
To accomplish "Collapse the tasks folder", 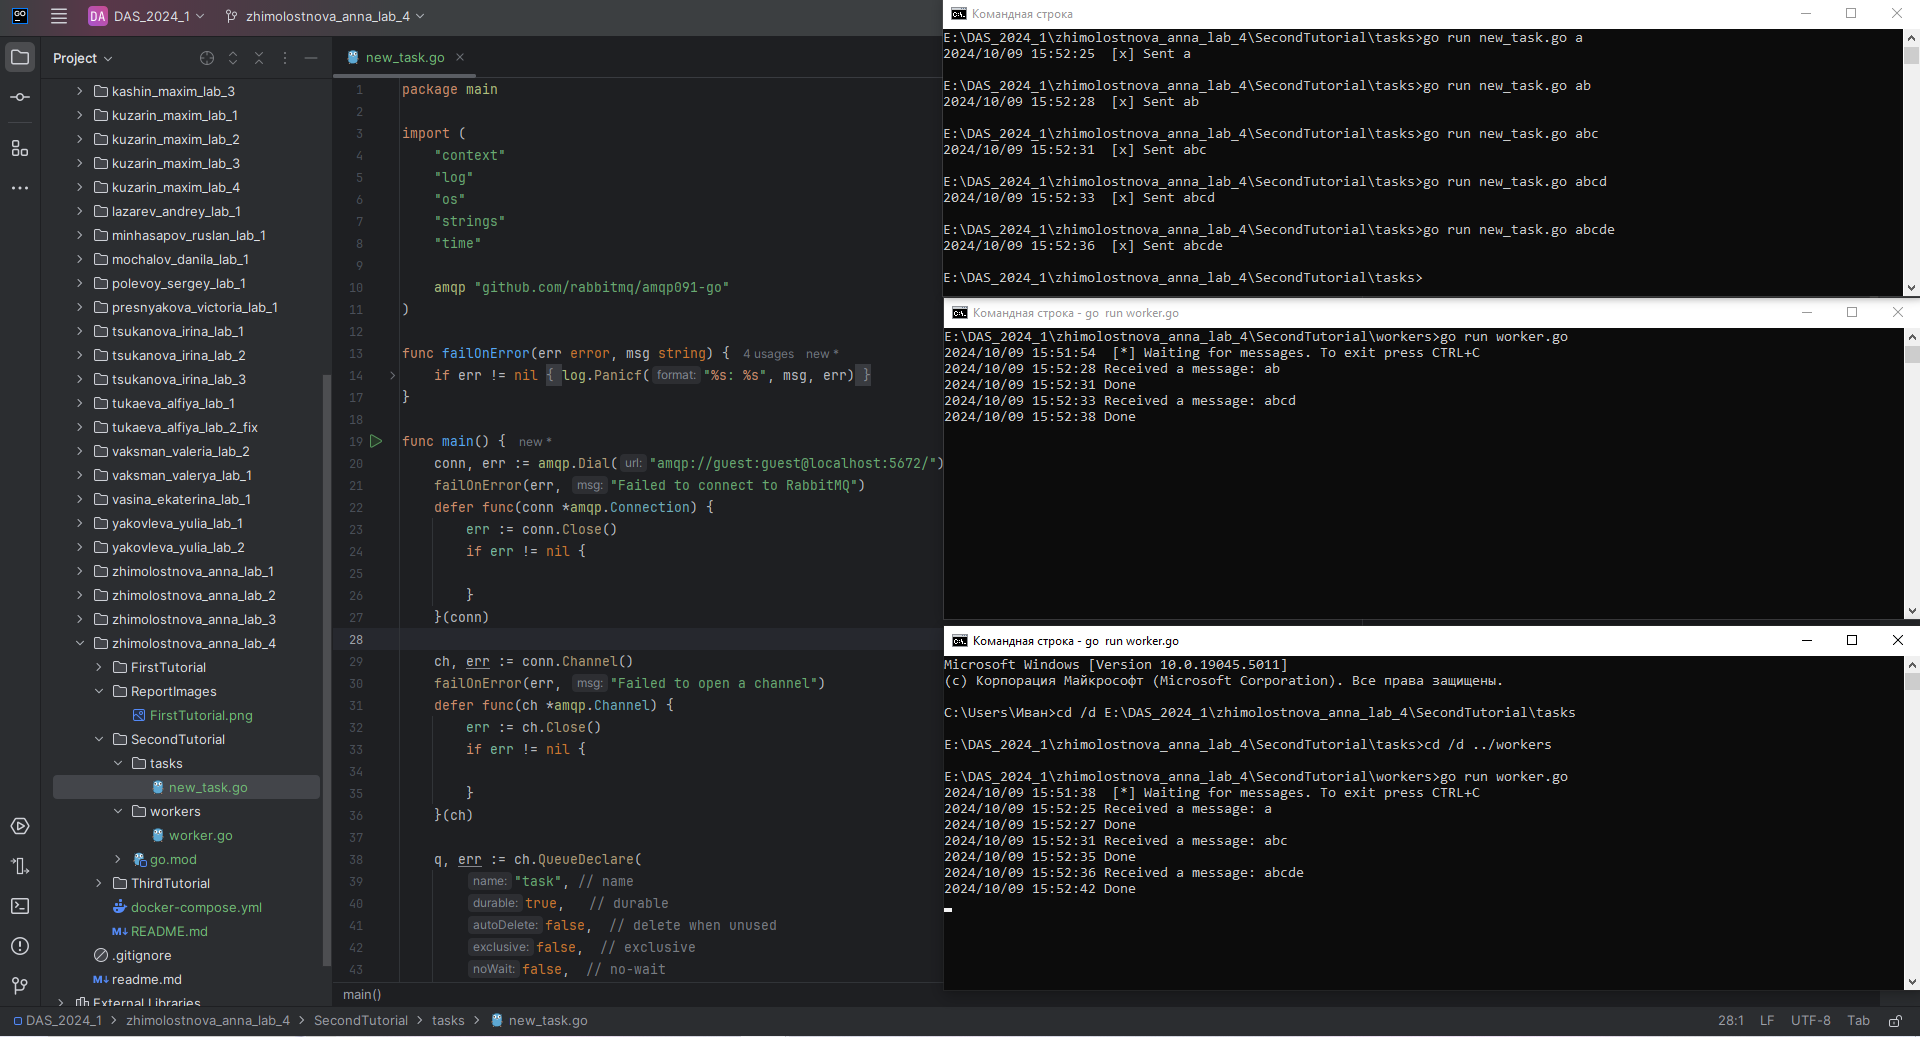I will click(118, 763).
